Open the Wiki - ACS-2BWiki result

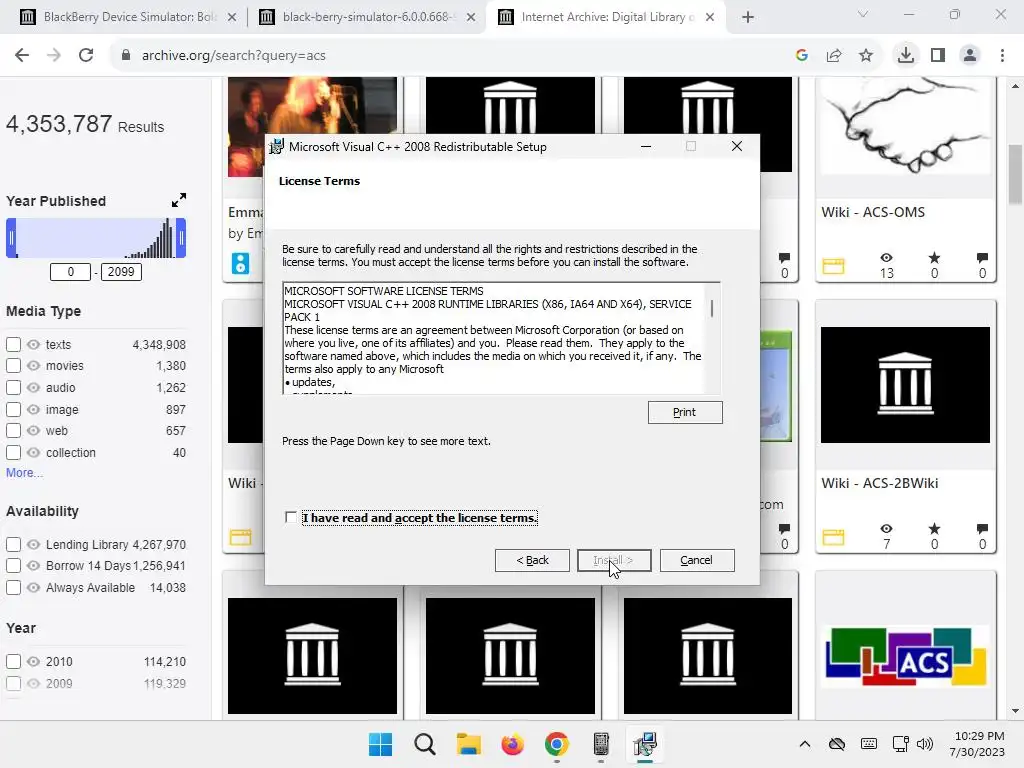click(880, 483)
